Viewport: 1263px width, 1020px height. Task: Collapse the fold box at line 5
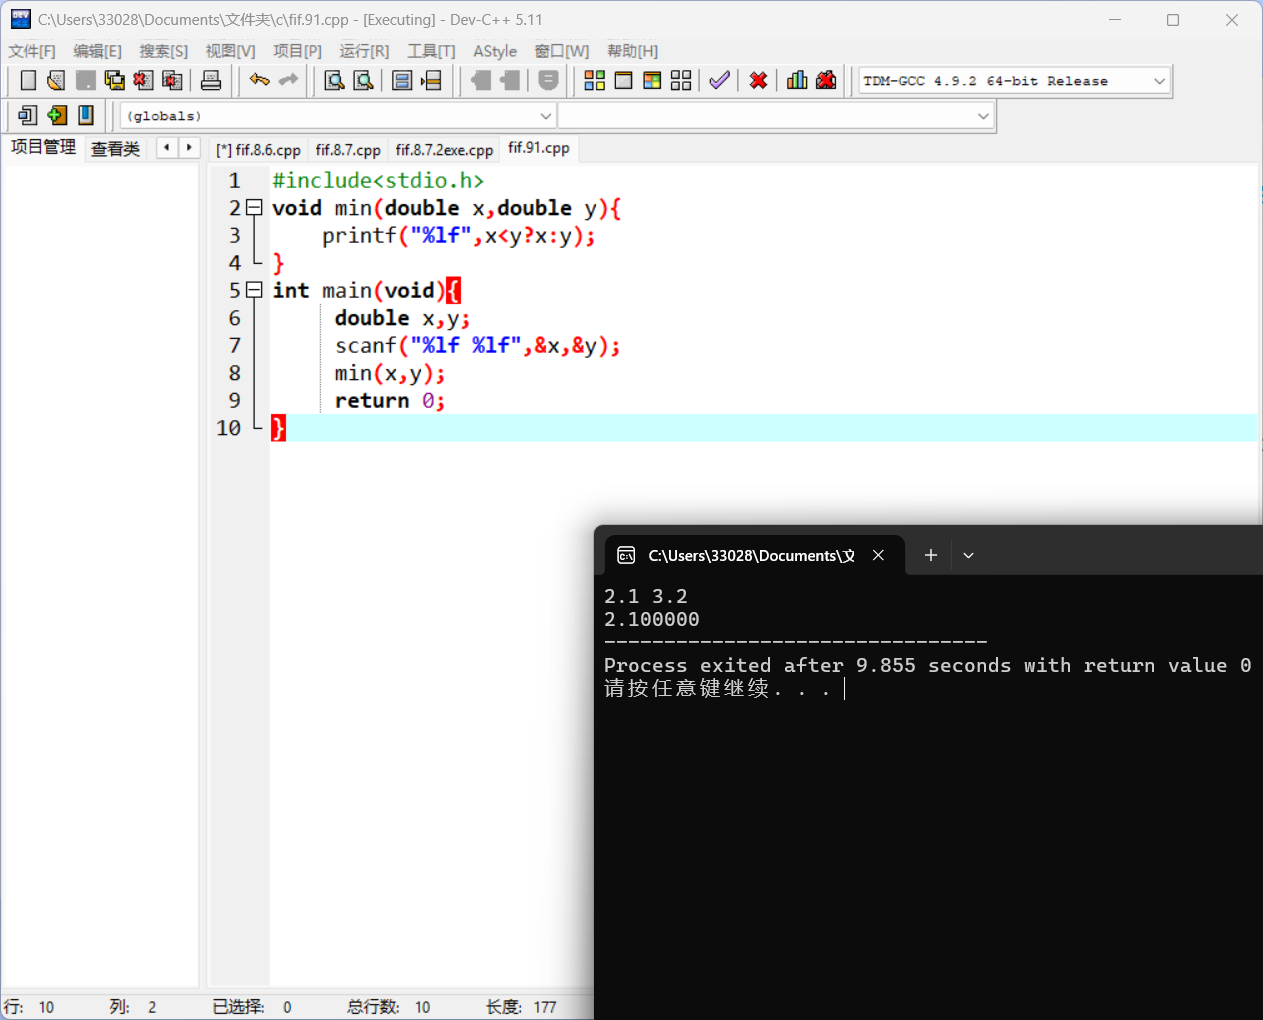pos(254,290)
